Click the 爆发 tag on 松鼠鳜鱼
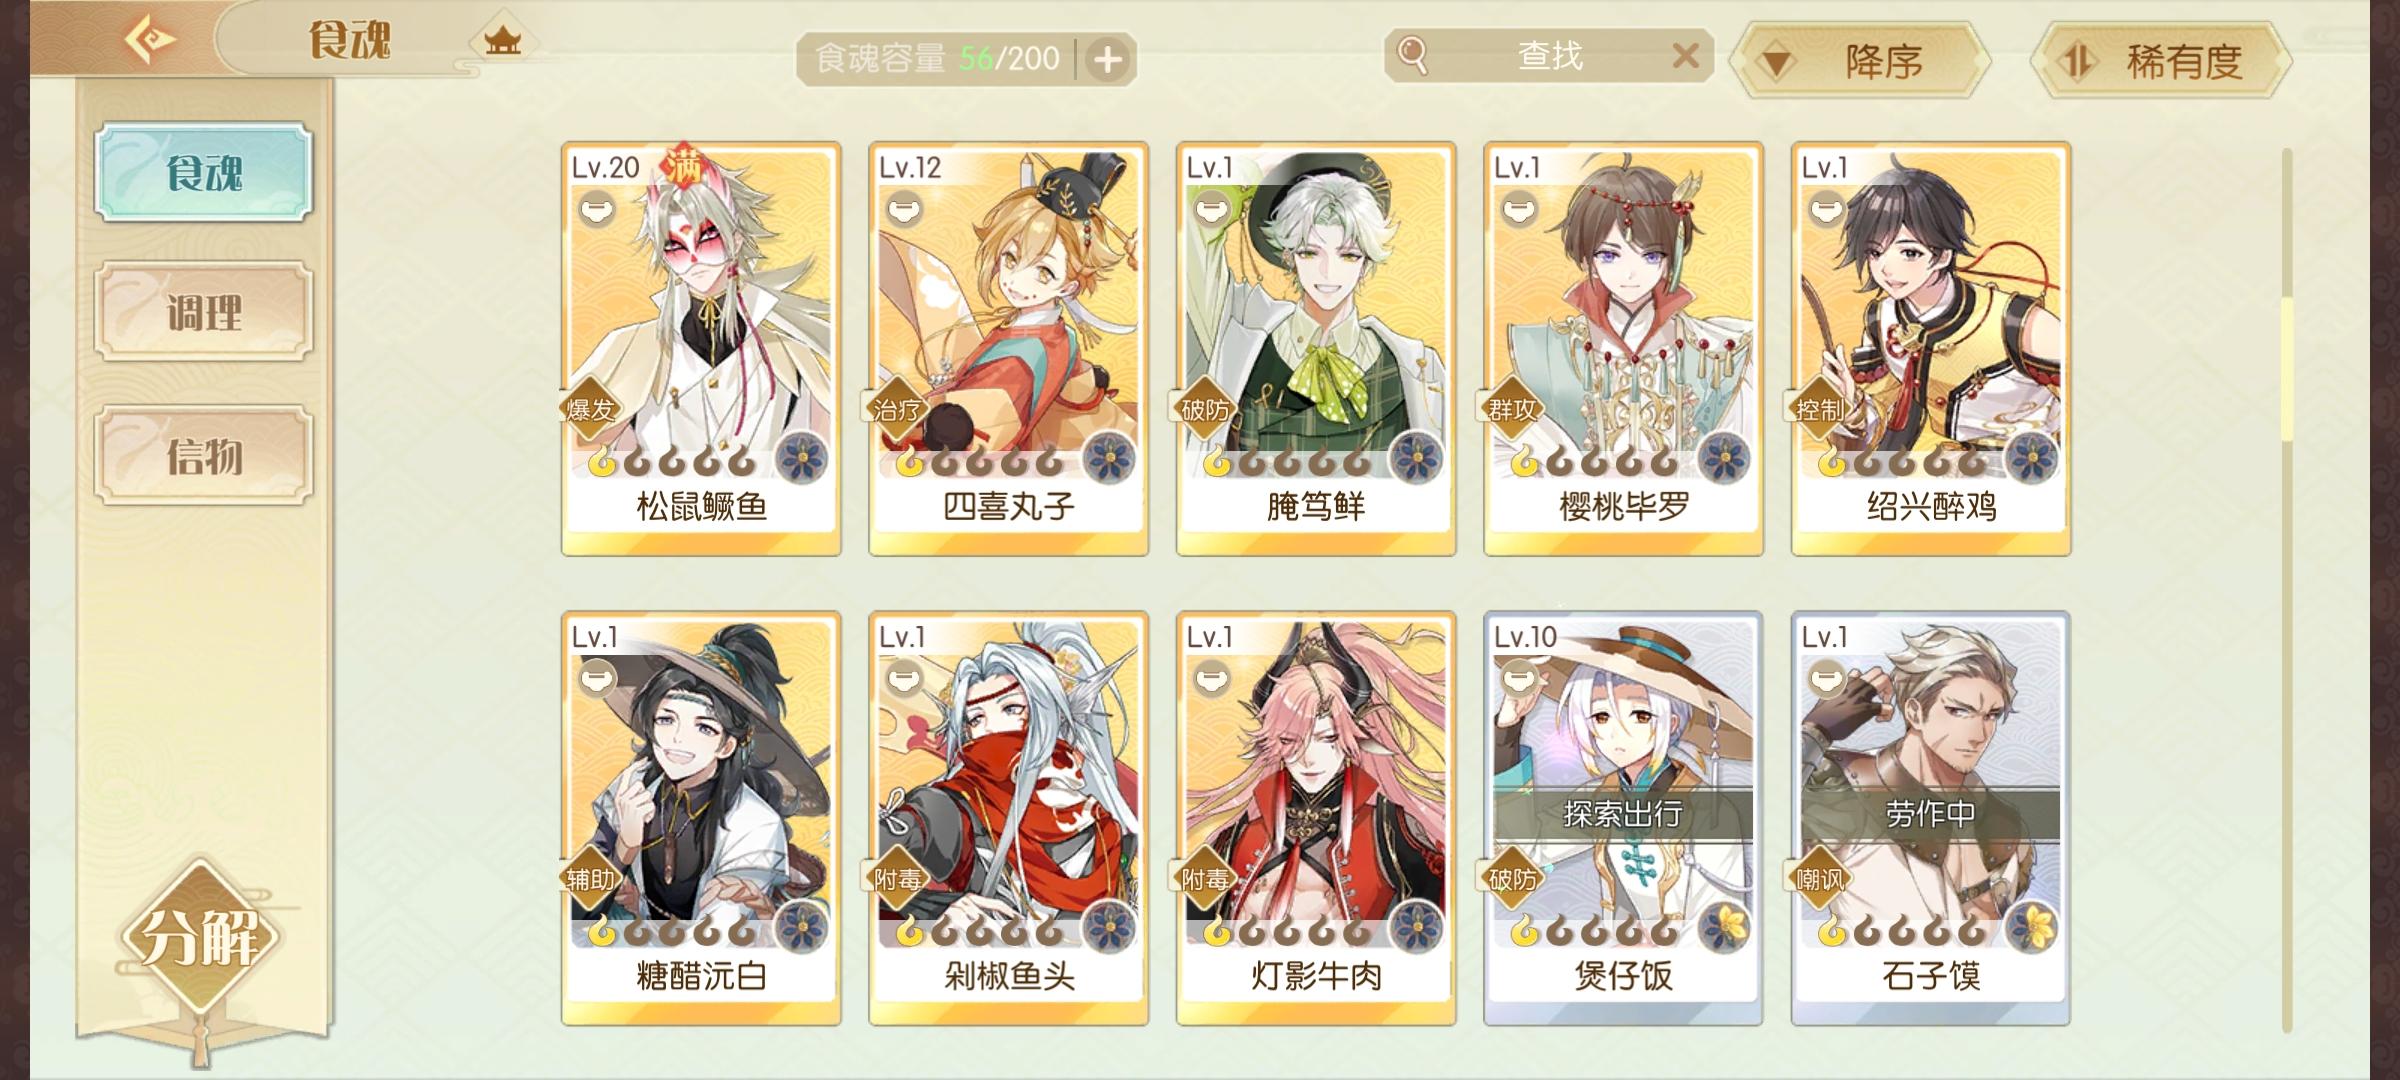Screen dimensions: 2400x1080 589,409
